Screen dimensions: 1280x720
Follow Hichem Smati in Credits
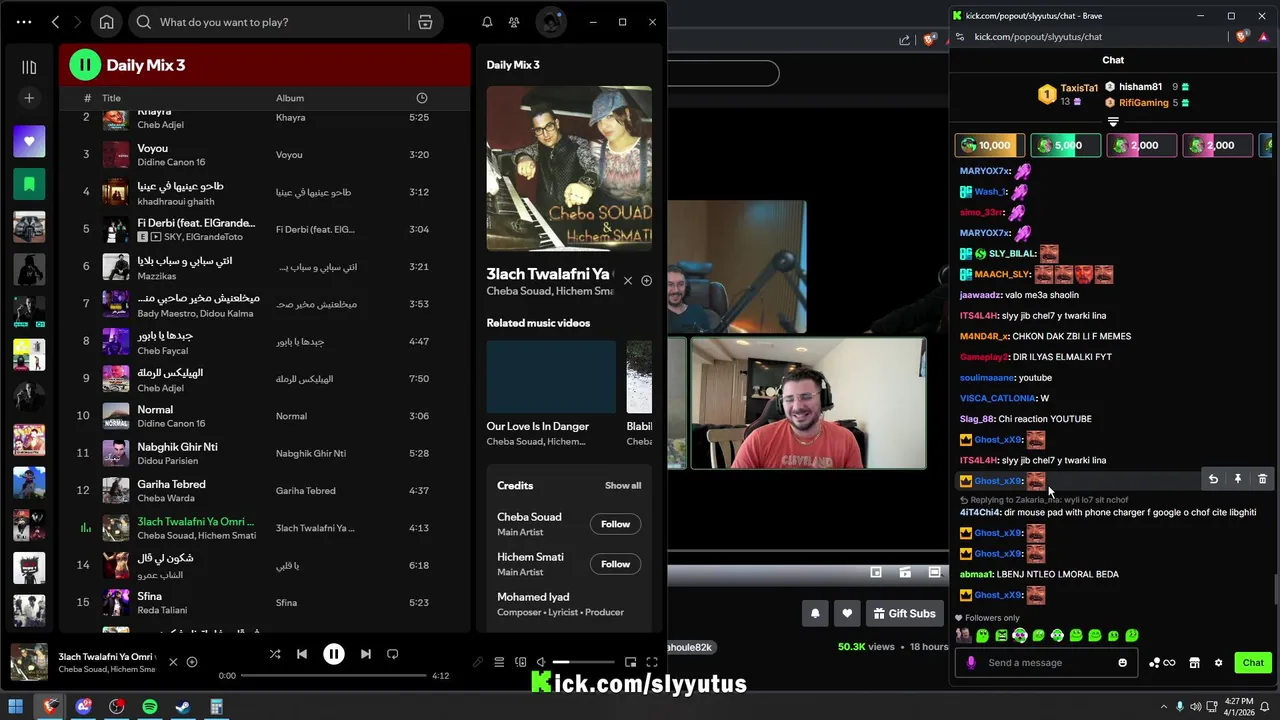(x=615, y=564)
